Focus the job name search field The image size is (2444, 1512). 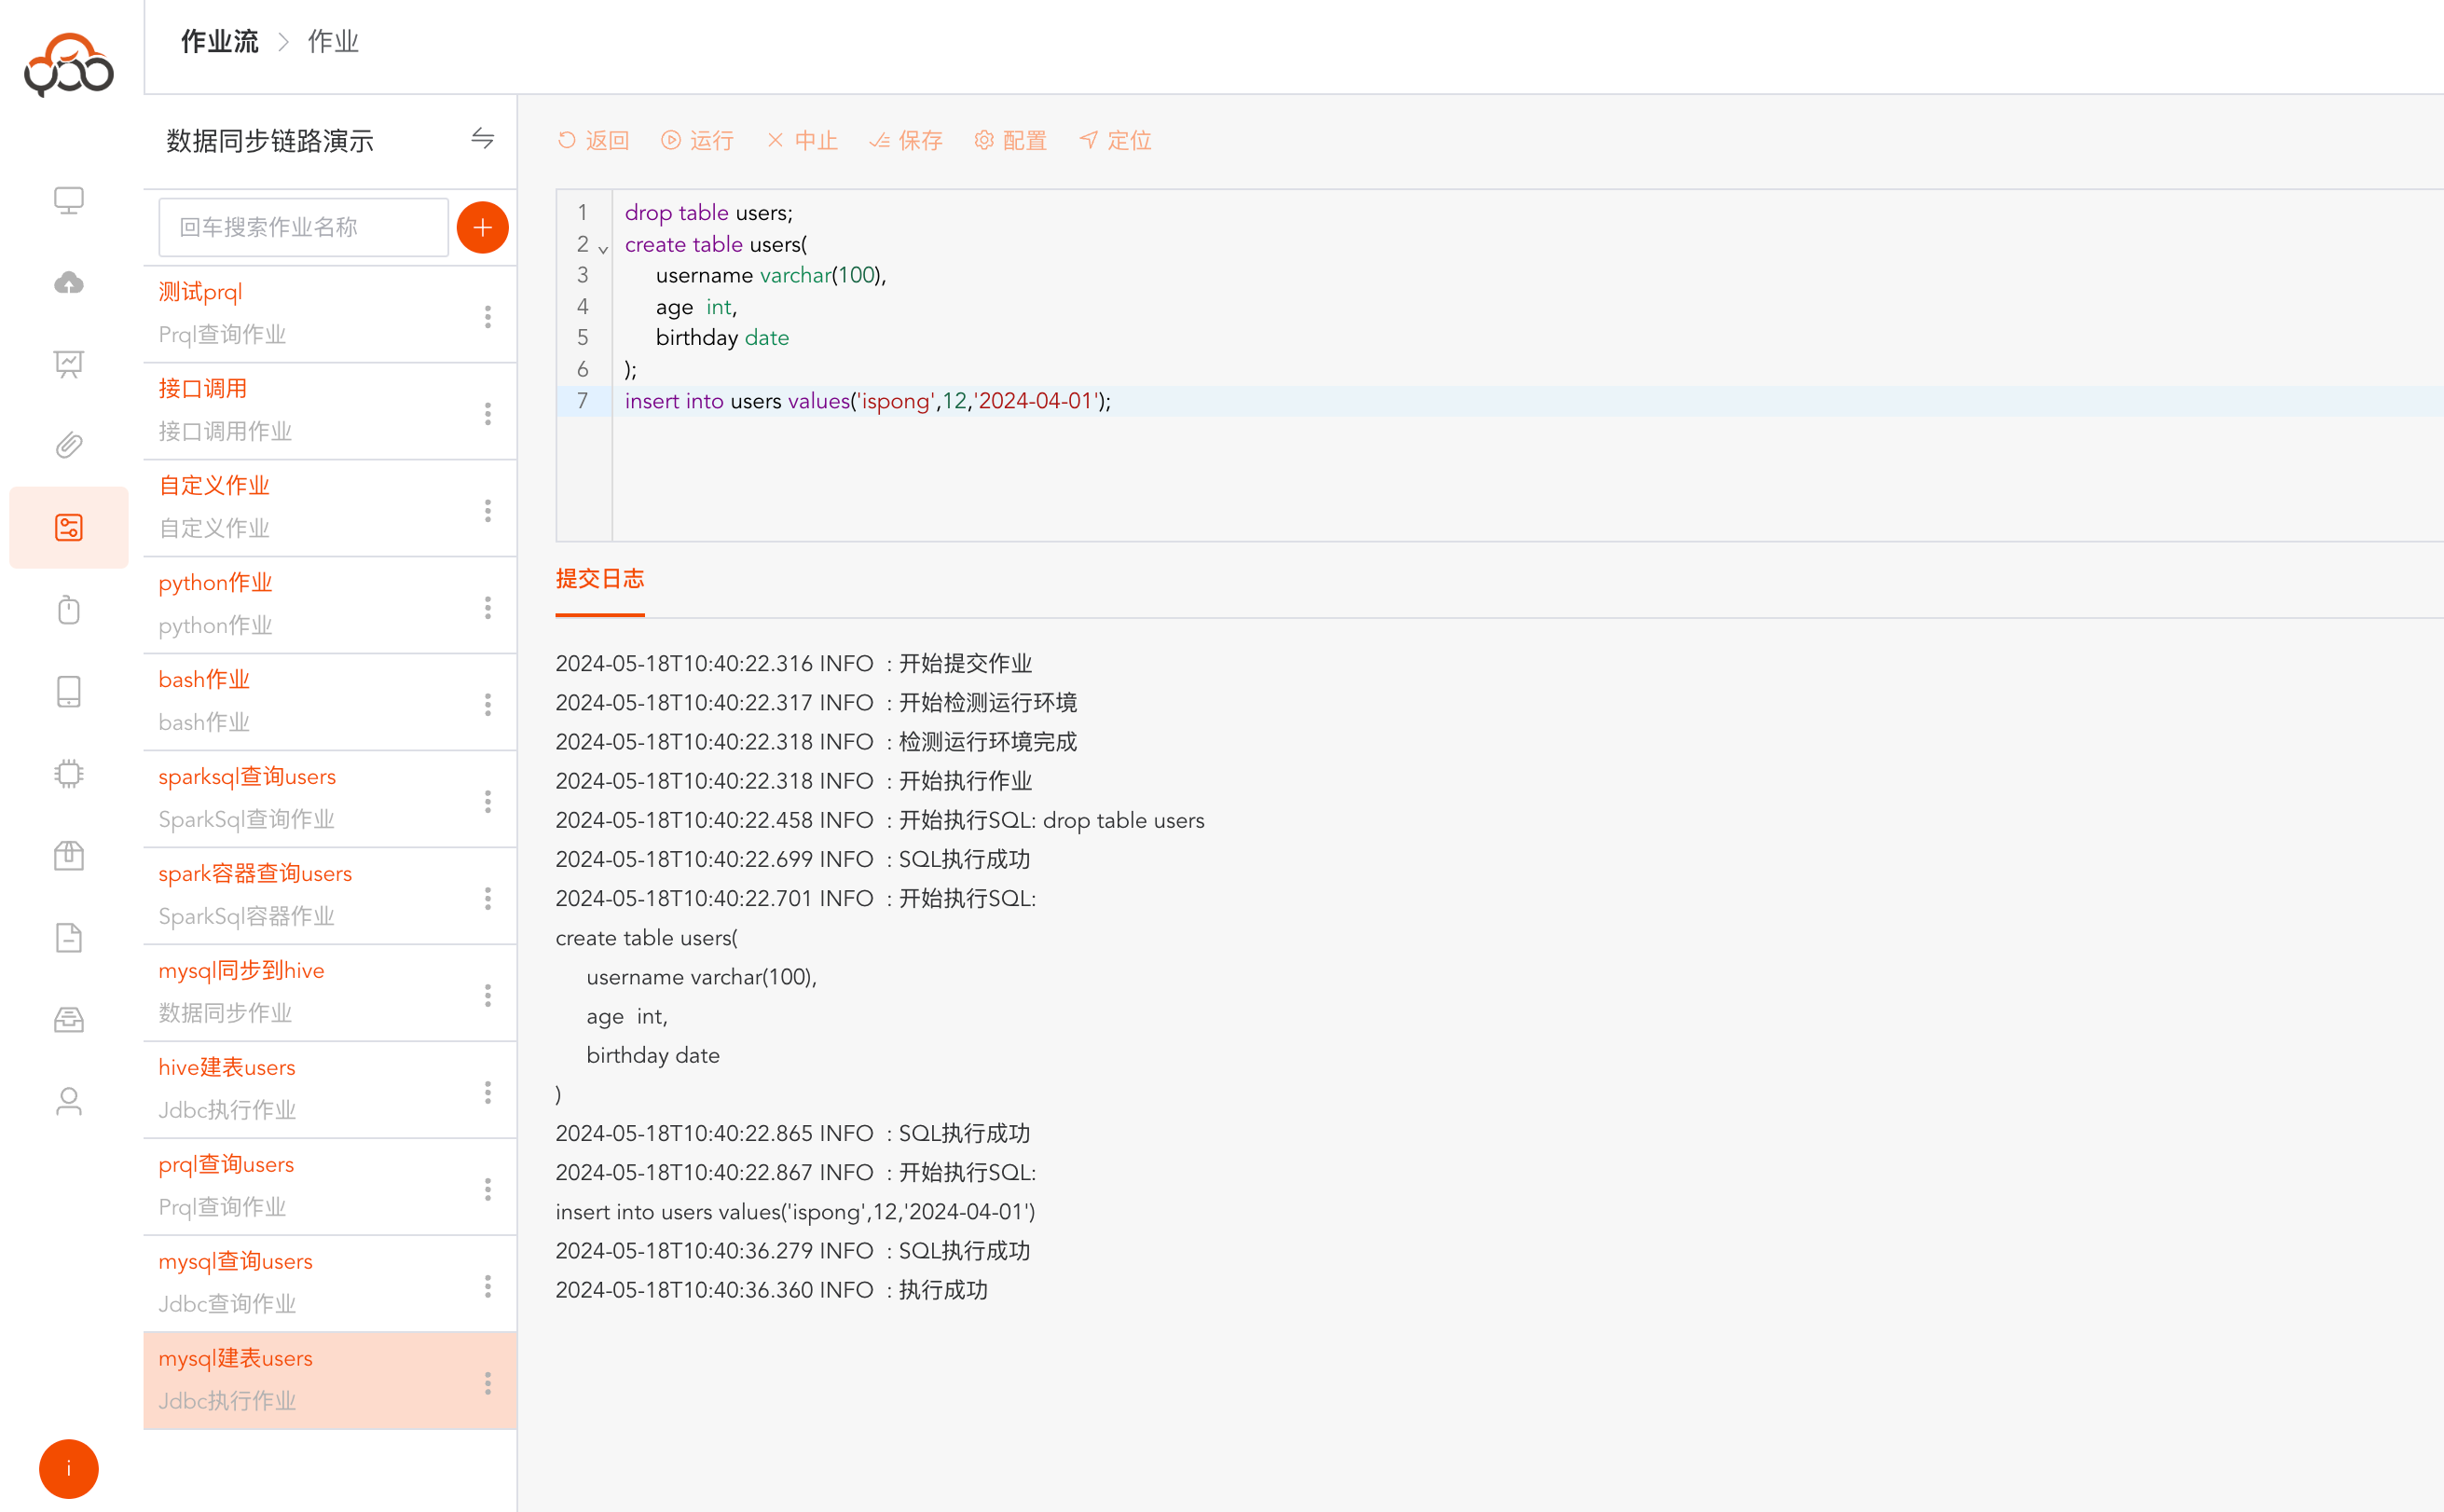pos(303,228)
